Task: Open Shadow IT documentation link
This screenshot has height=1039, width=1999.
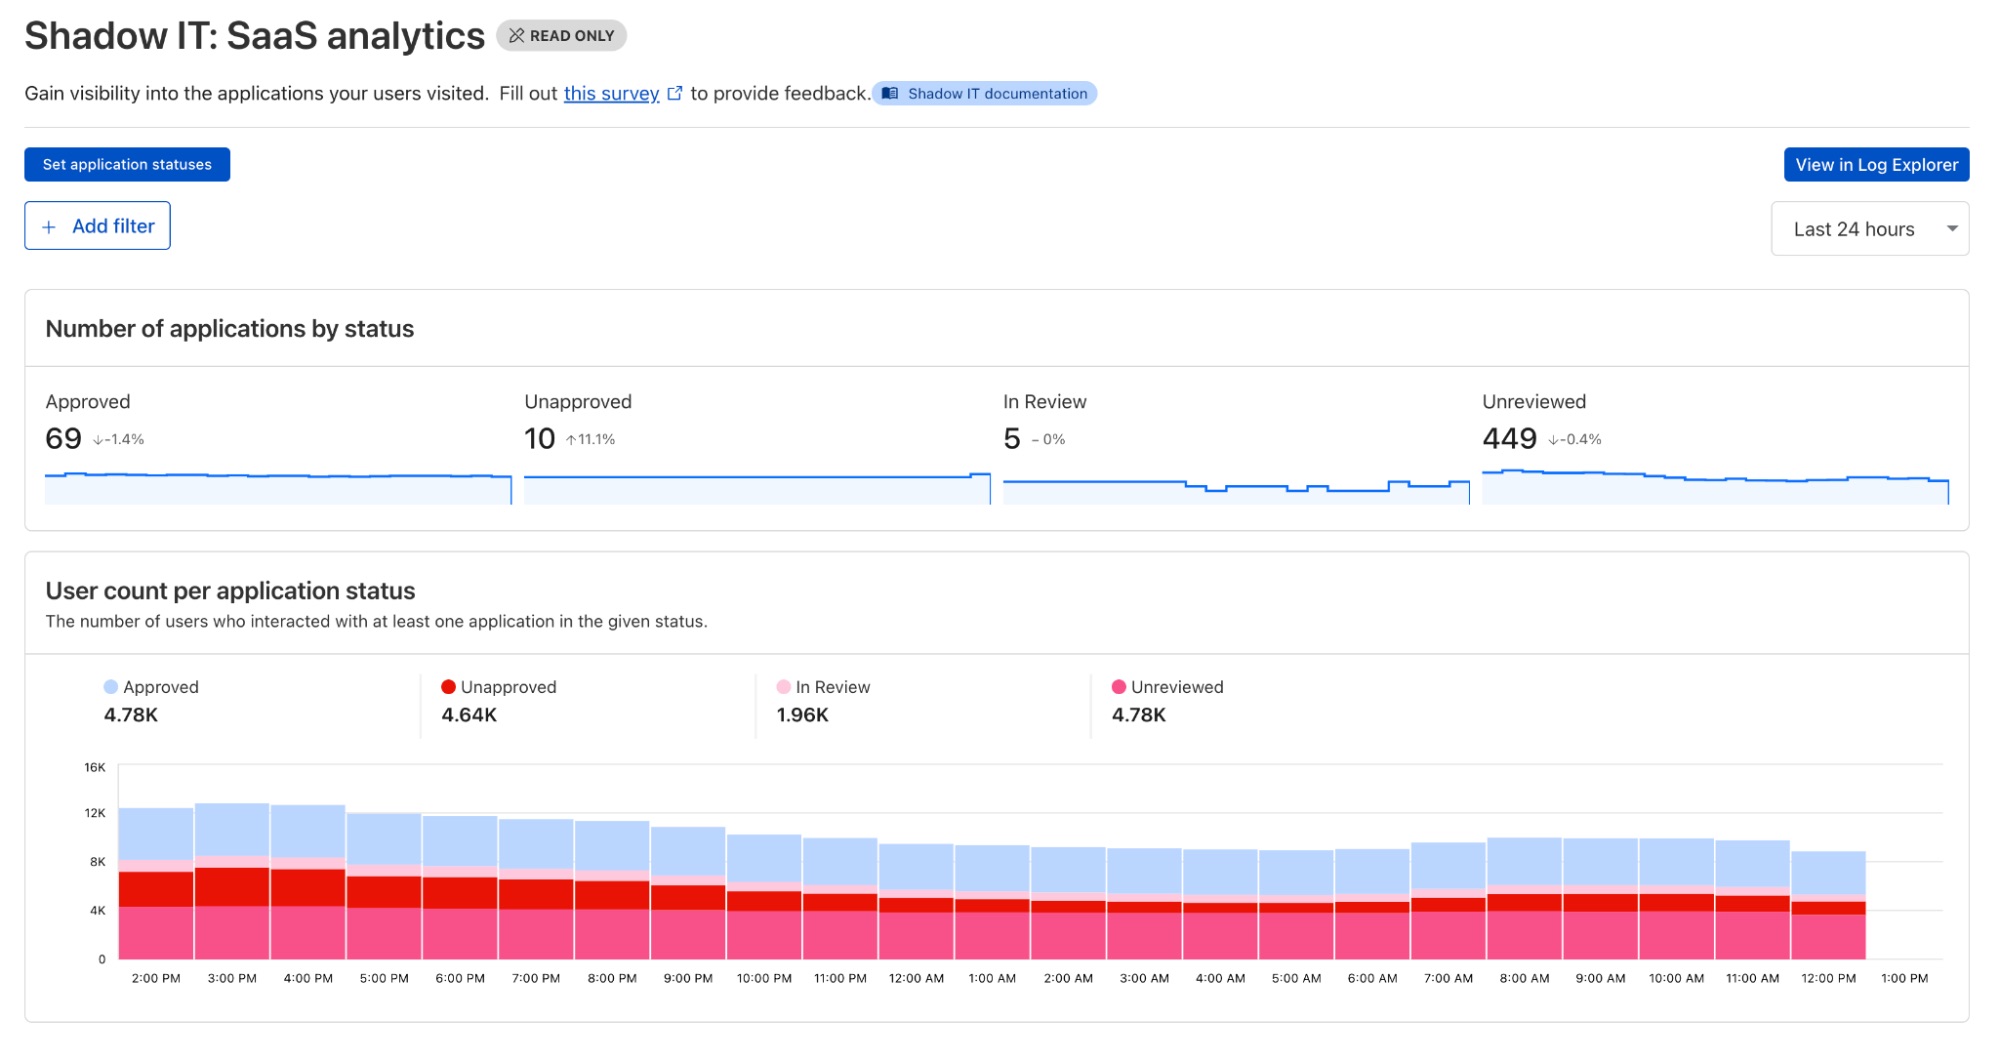Action: point(996,93)
